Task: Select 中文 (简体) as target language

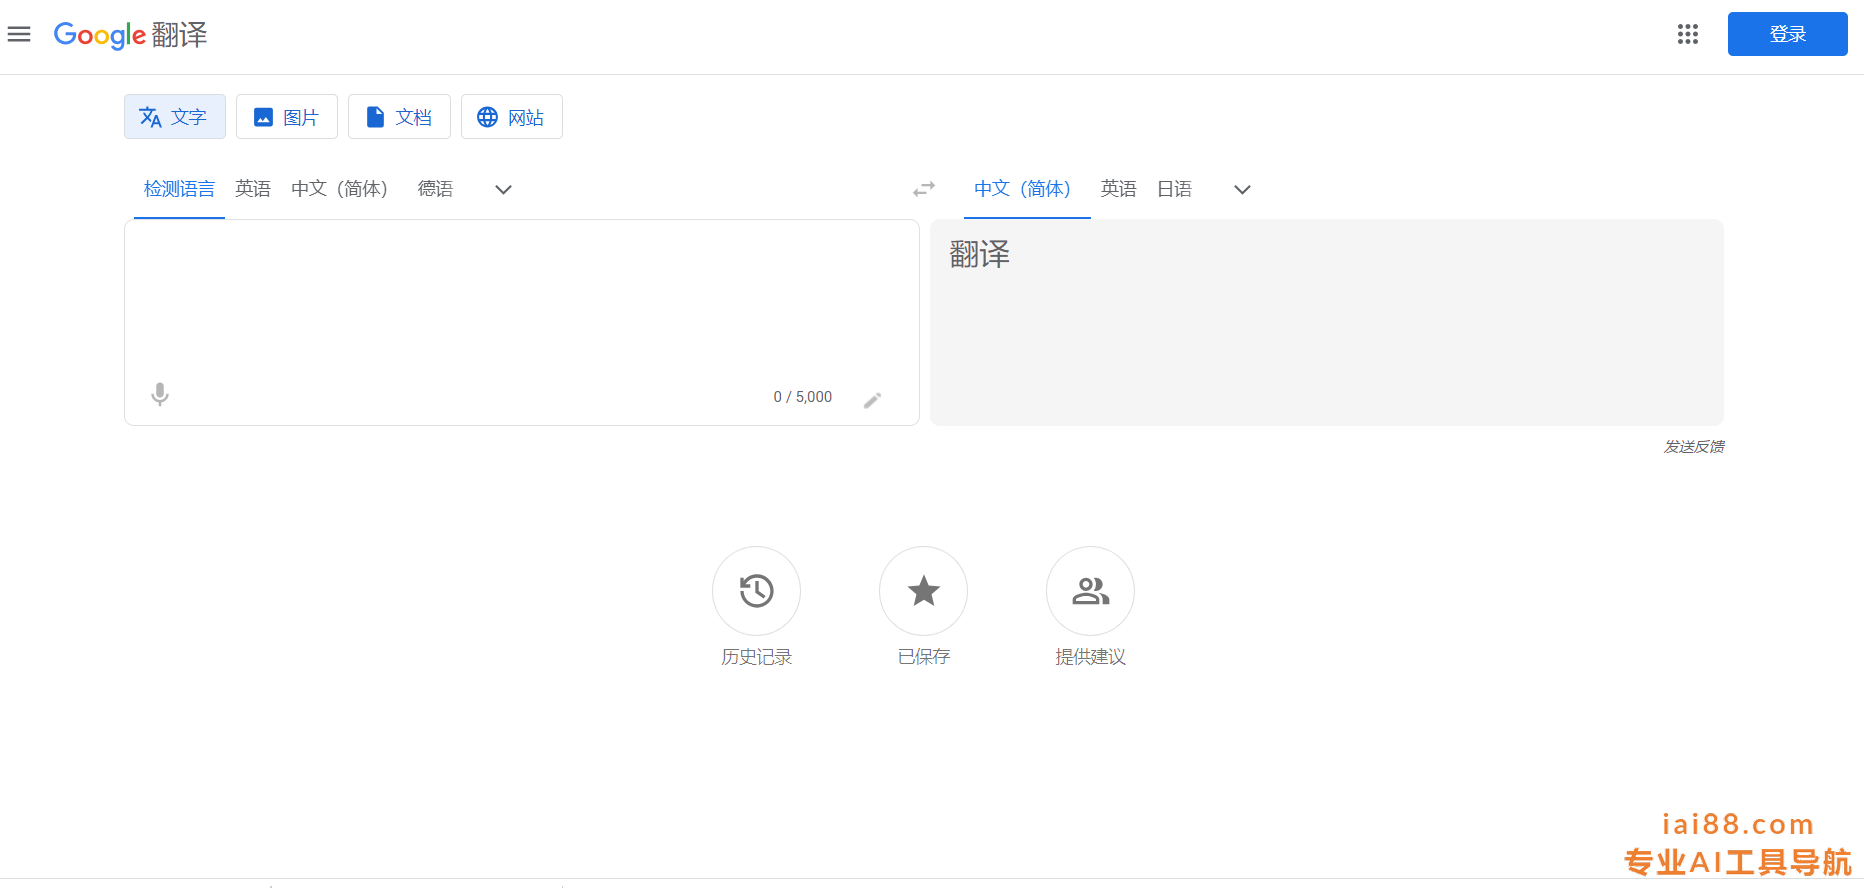Action: point(1022,189)
